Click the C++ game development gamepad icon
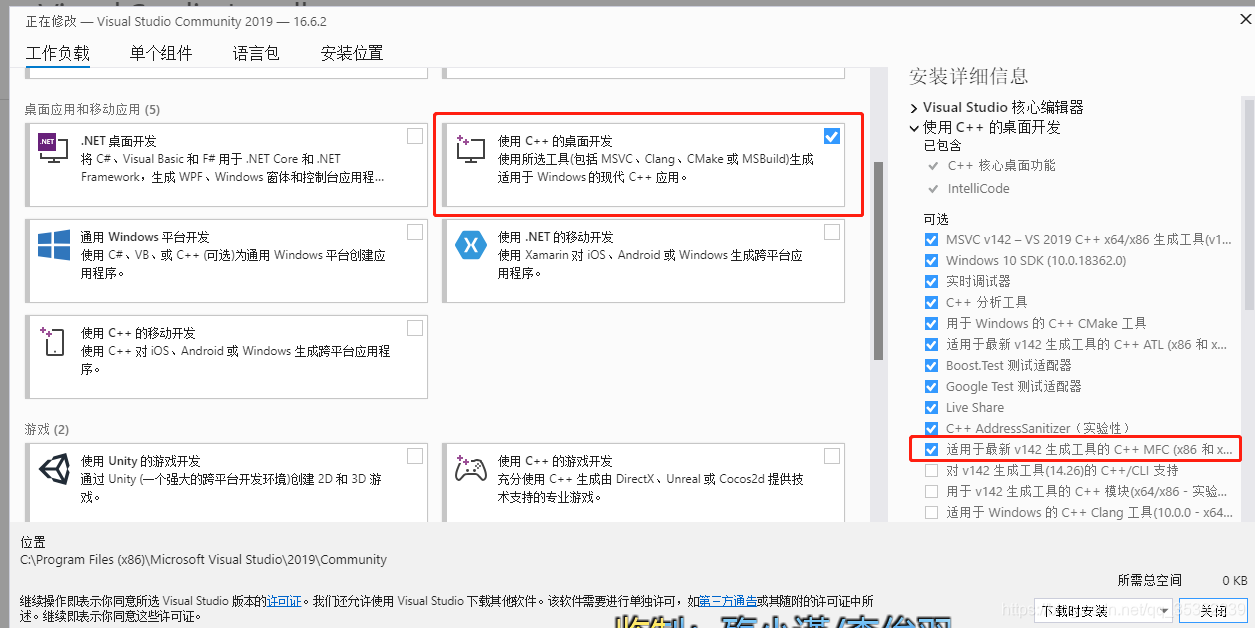The height and width of the screenshot is (628, 1255). tap(470, 469)
